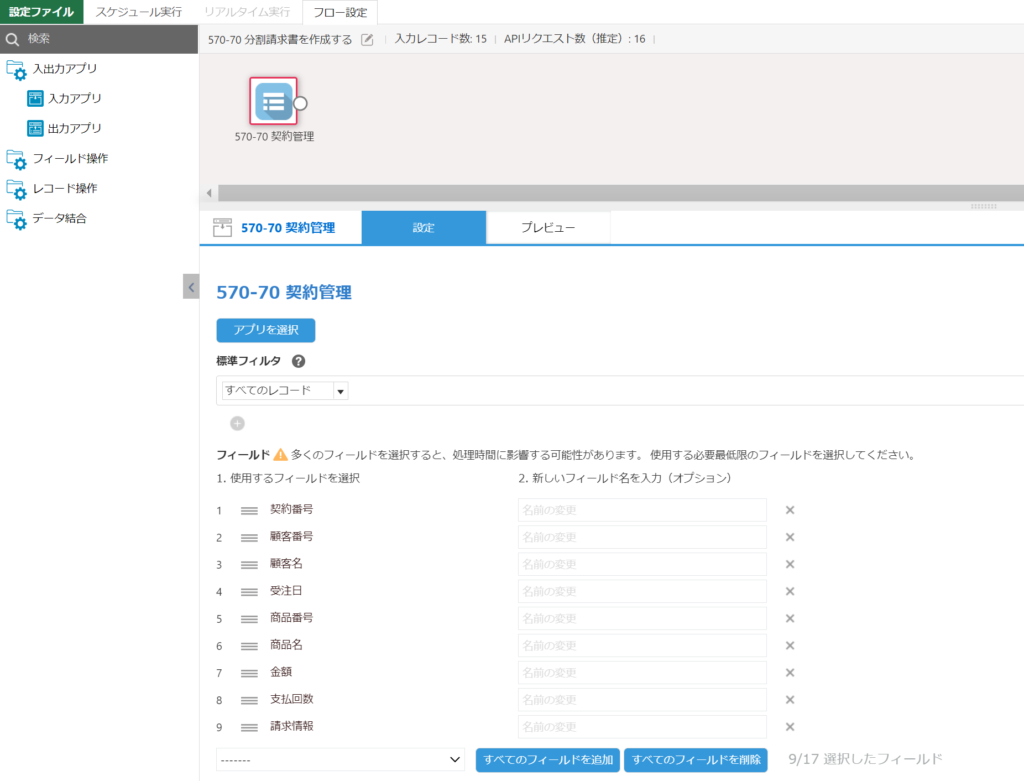Open the field picker dropdown at the bottom

(x=340, y=760)
